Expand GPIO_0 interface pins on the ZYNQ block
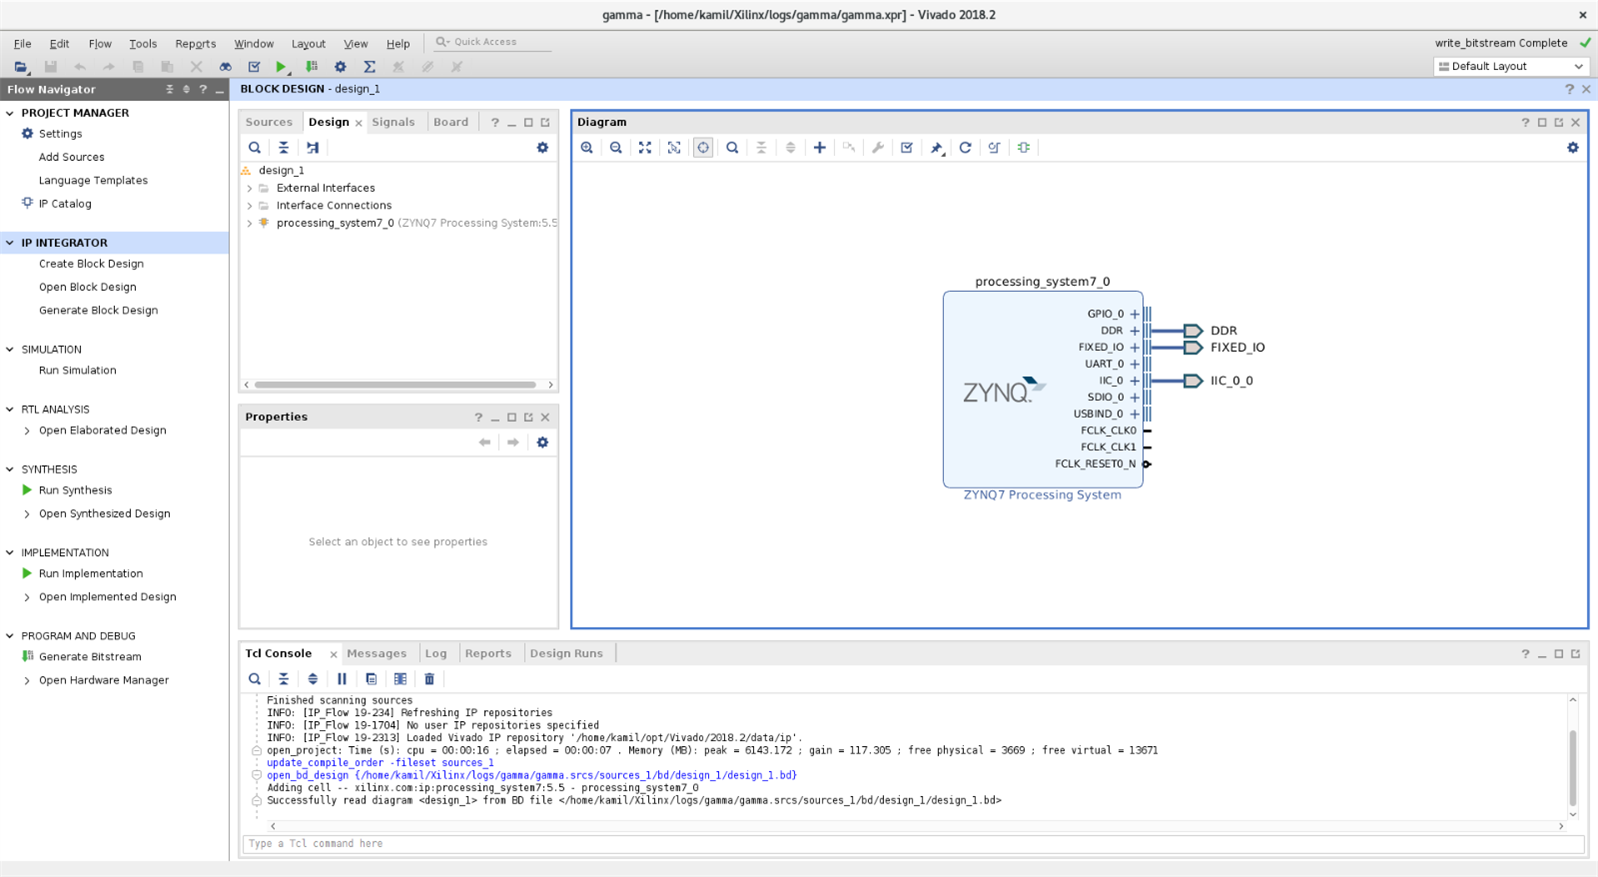Image resolution: width=1598 pixels, height=877 pixels. (1135, 314)
